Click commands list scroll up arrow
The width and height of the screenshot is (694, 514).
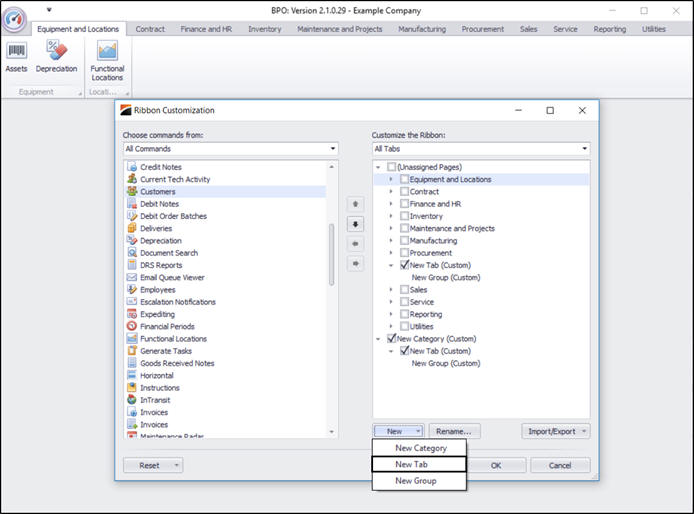(332, 167)
